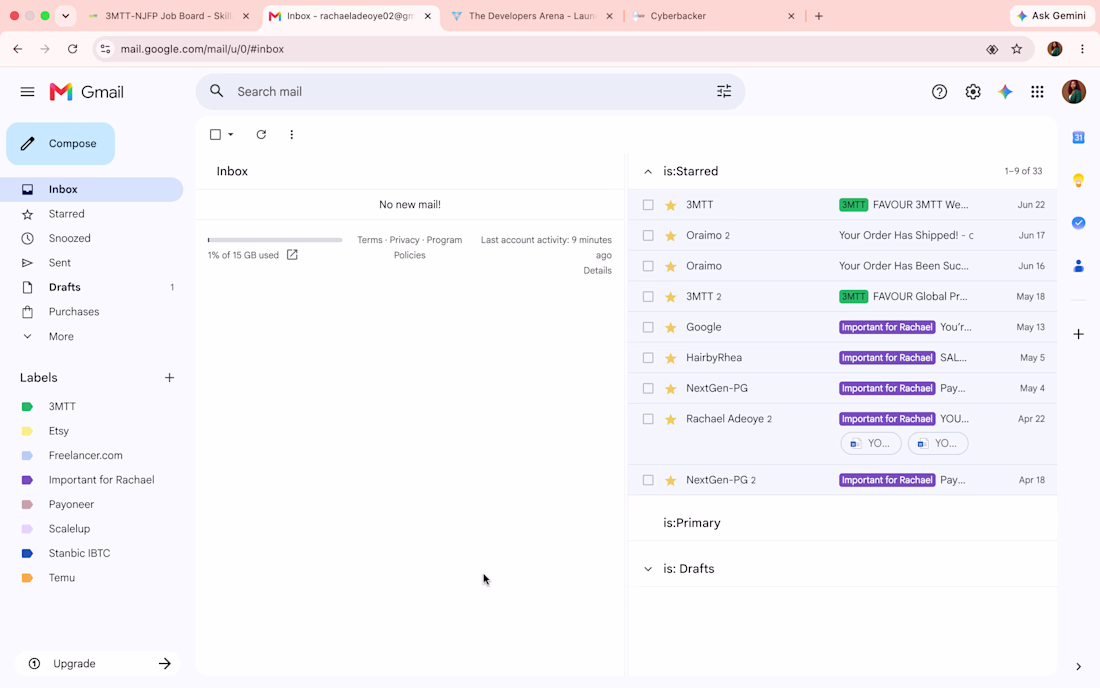Image resolution: width=1100 pixels, height=688 pixels.
Task: Open the select-all dropdown arrow
Action: [231, 134]
